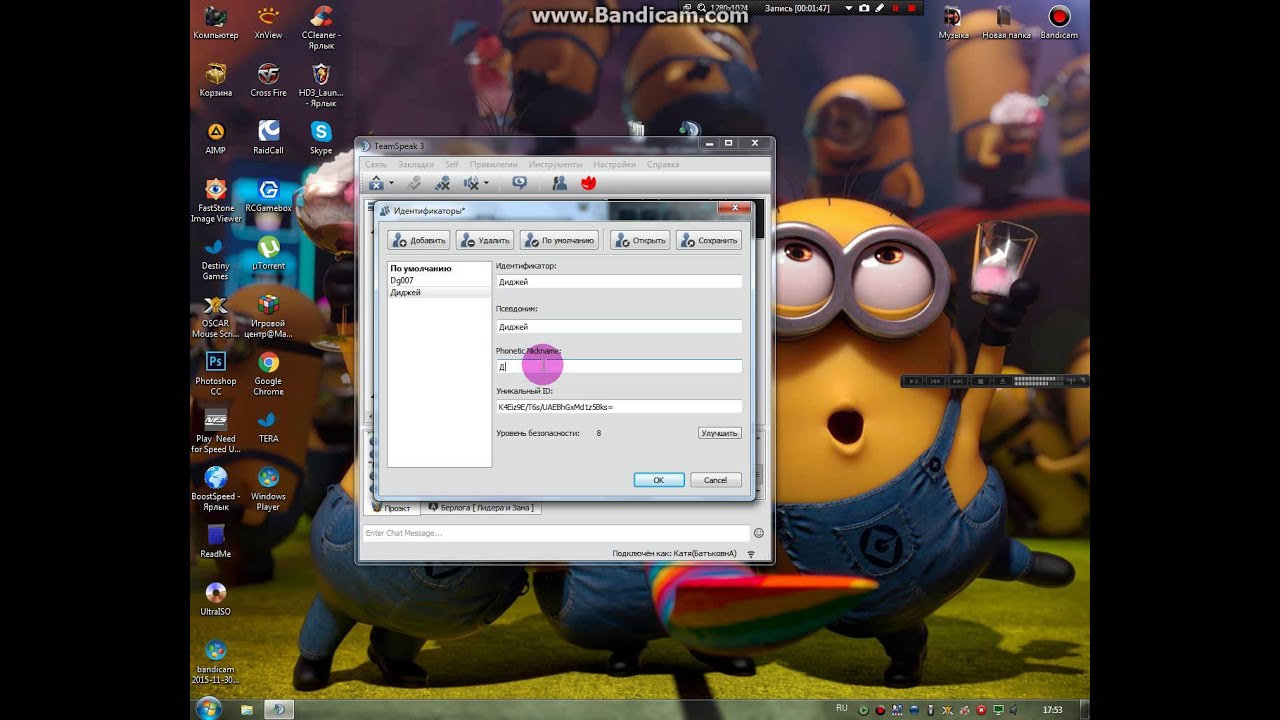Open Привилегии menu in TeamSpeak
Viewport: 1280px width, 720px height.
tap(493, 164)
